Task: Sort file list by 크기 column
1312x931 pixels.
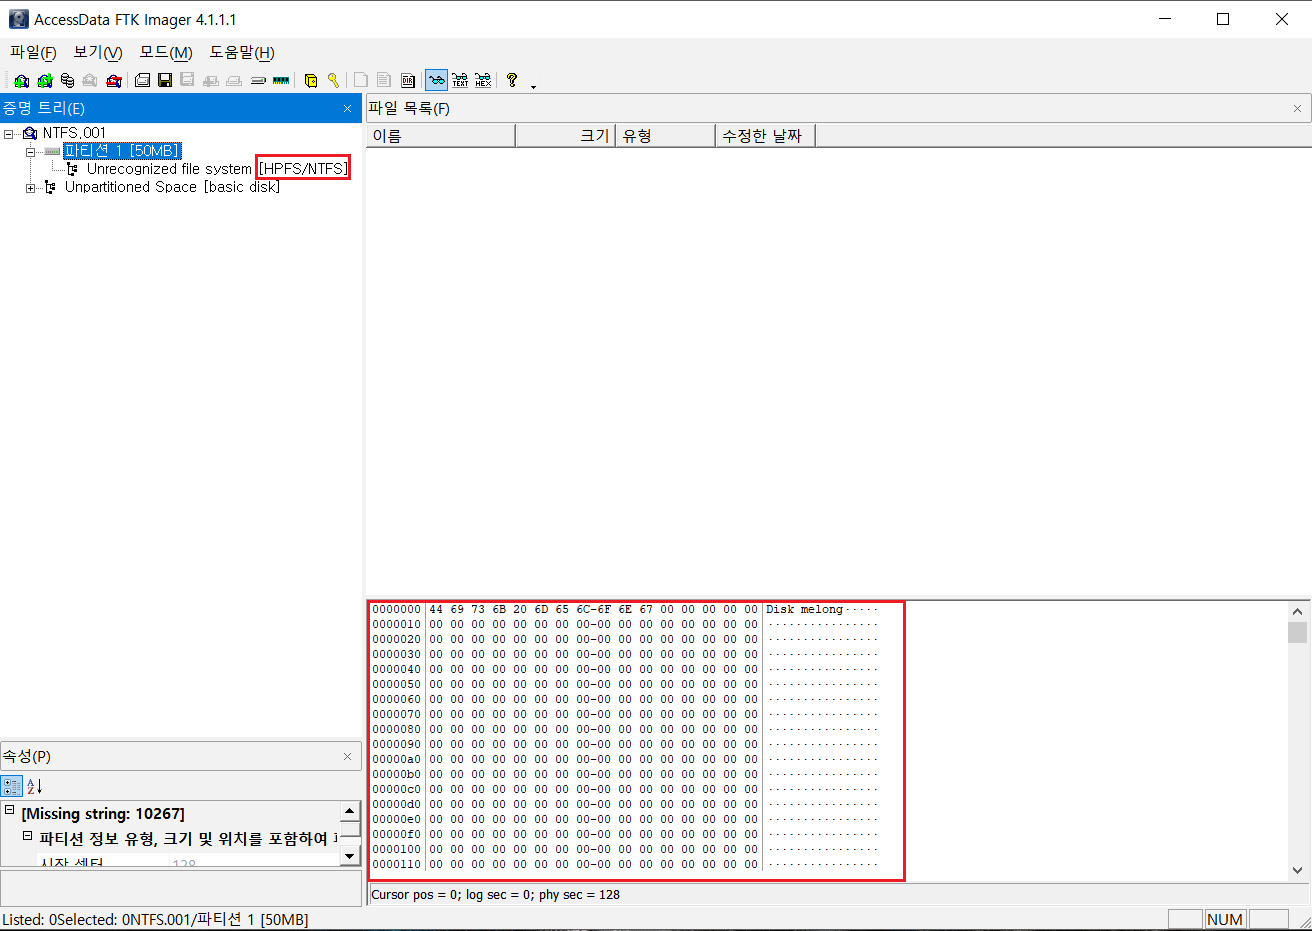Action: [565, 136]
